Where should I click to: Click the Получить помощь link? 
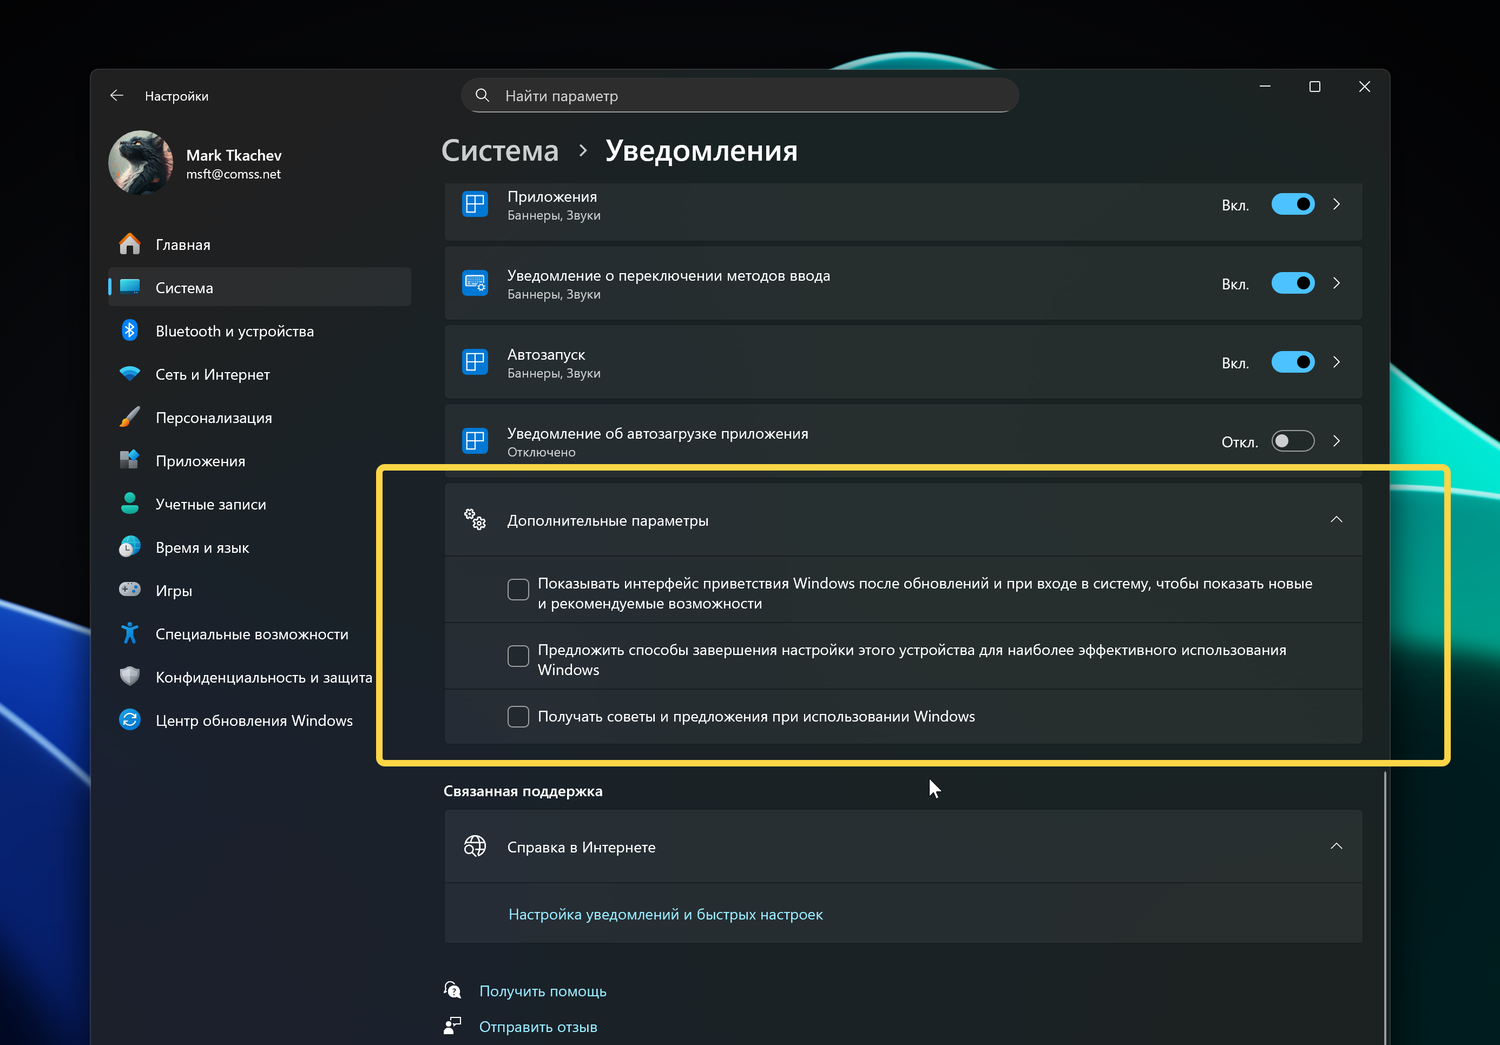point(542,991)
